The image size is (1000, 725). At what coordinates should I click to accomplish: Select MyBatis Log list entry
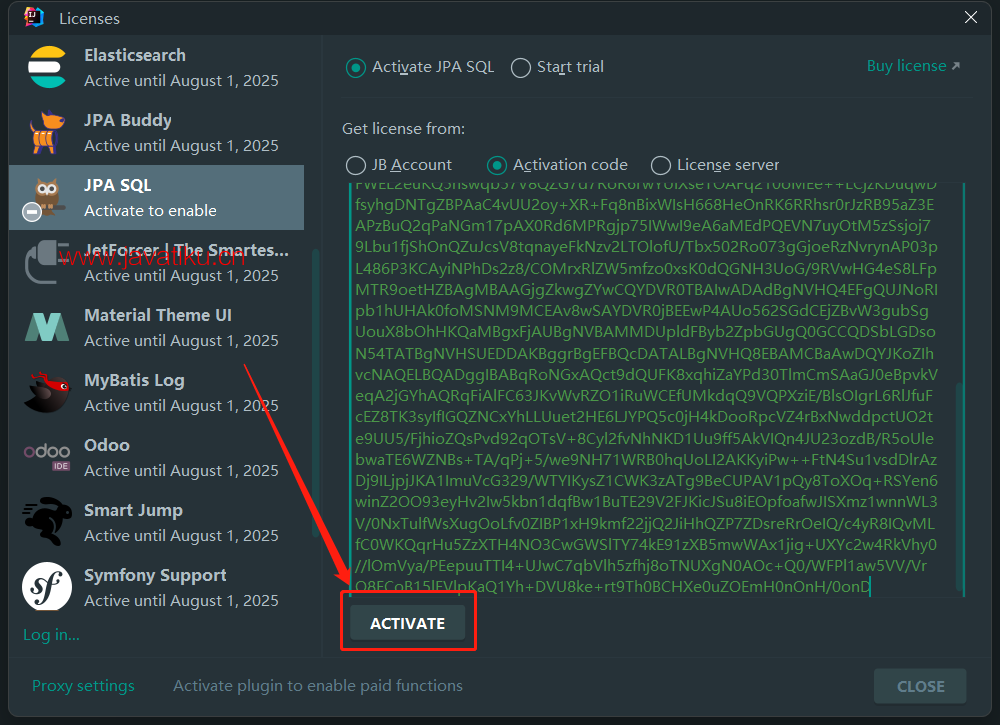click(156, 393)
